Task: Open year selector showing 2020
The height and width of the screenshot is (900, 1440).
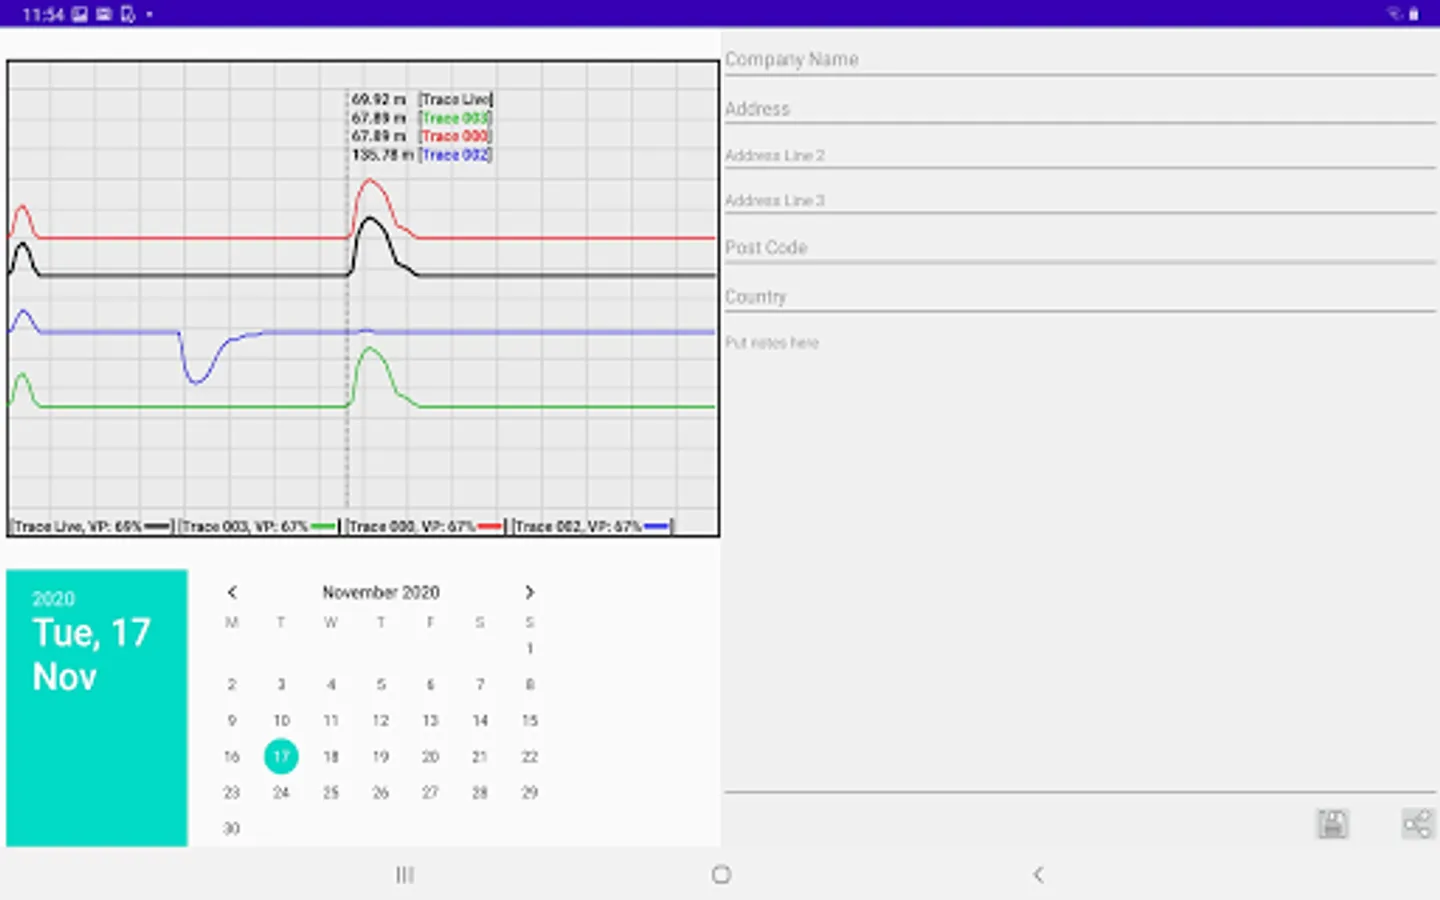Action: pos(53,599)
